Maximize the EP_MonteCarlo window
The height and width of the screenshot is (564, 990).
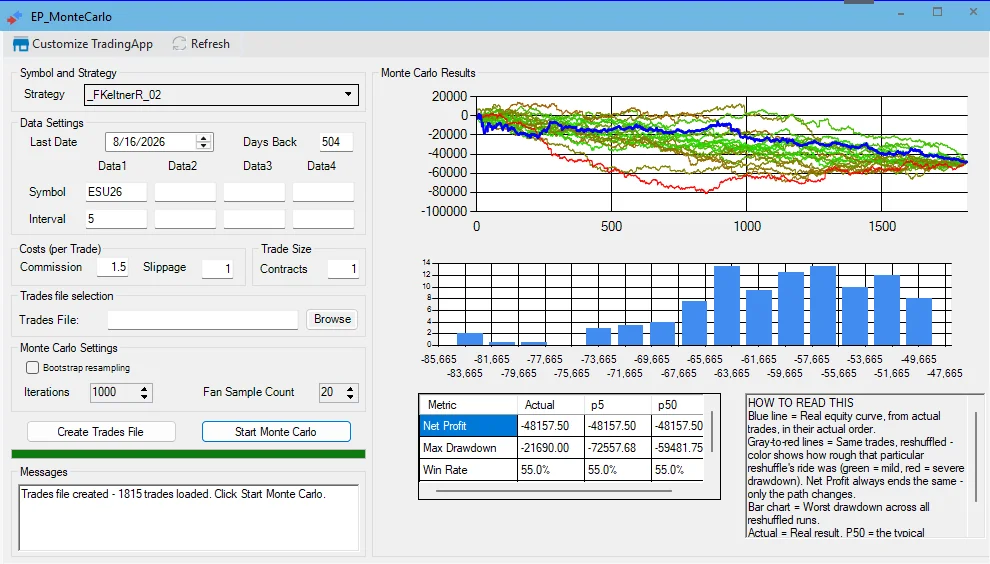pyautogui.click(x=938, y=13)
